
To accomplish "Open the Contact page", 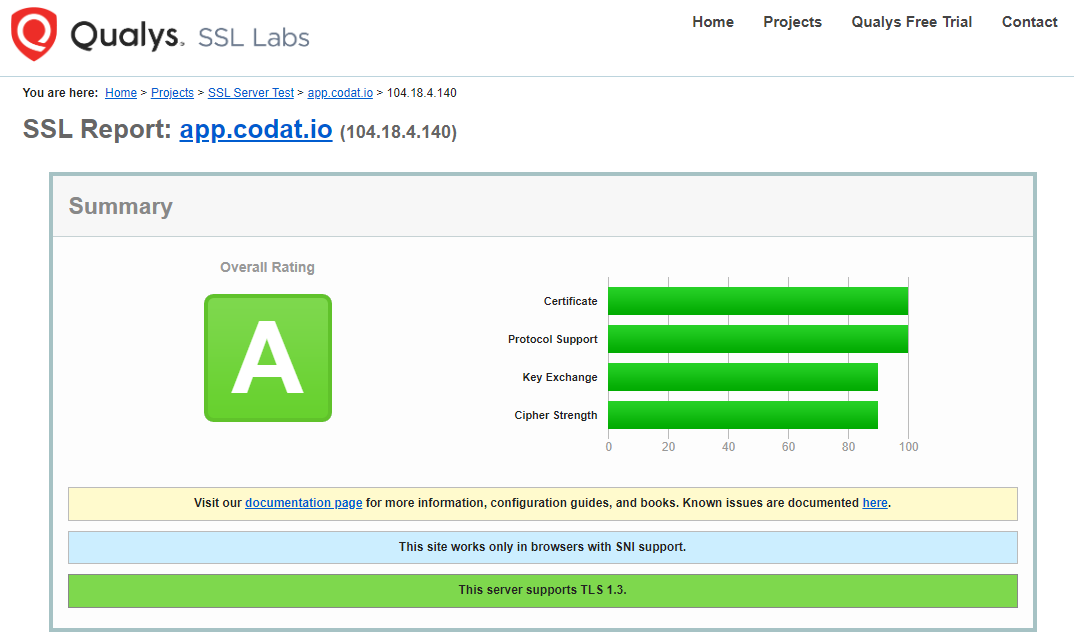I will click(x=1029, y=21).
